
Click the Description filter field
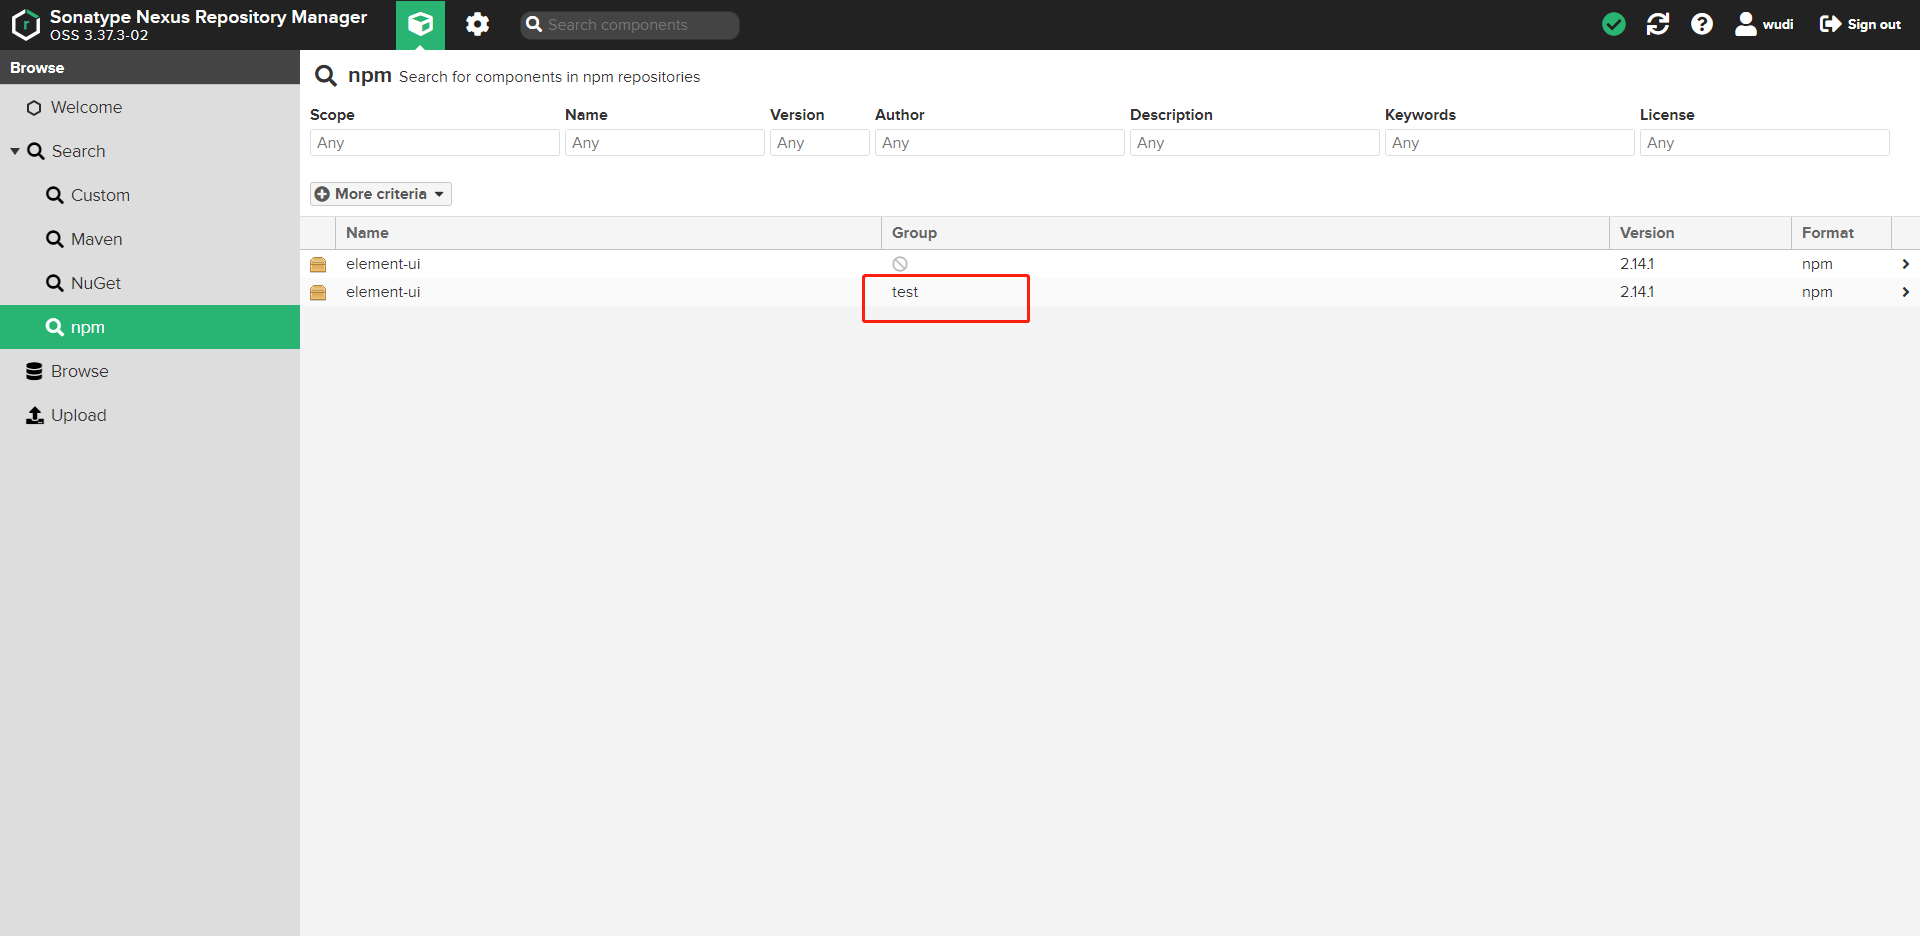coord(1255,143)
